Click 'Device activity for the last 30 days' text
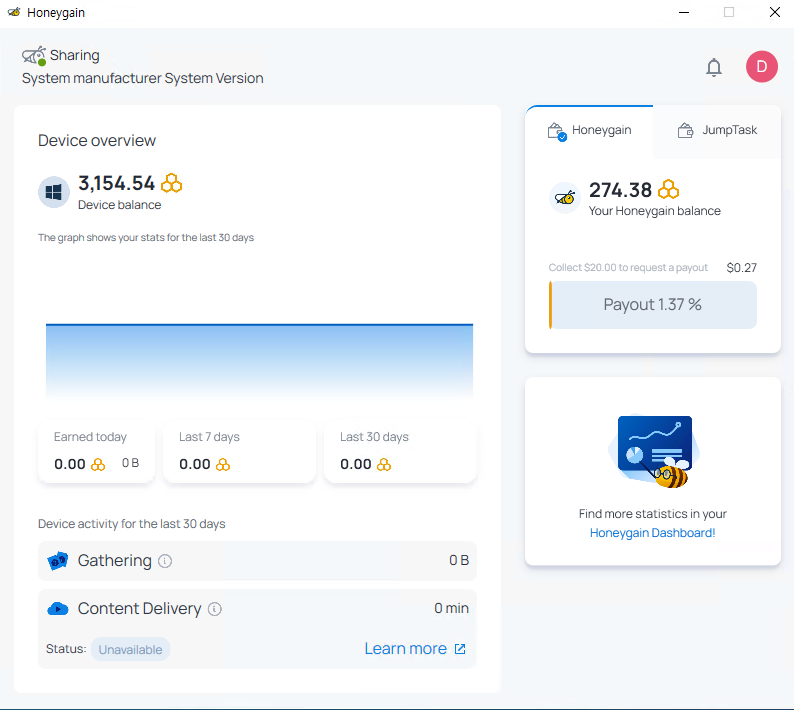The image size is (794, 710). point(132,524)
